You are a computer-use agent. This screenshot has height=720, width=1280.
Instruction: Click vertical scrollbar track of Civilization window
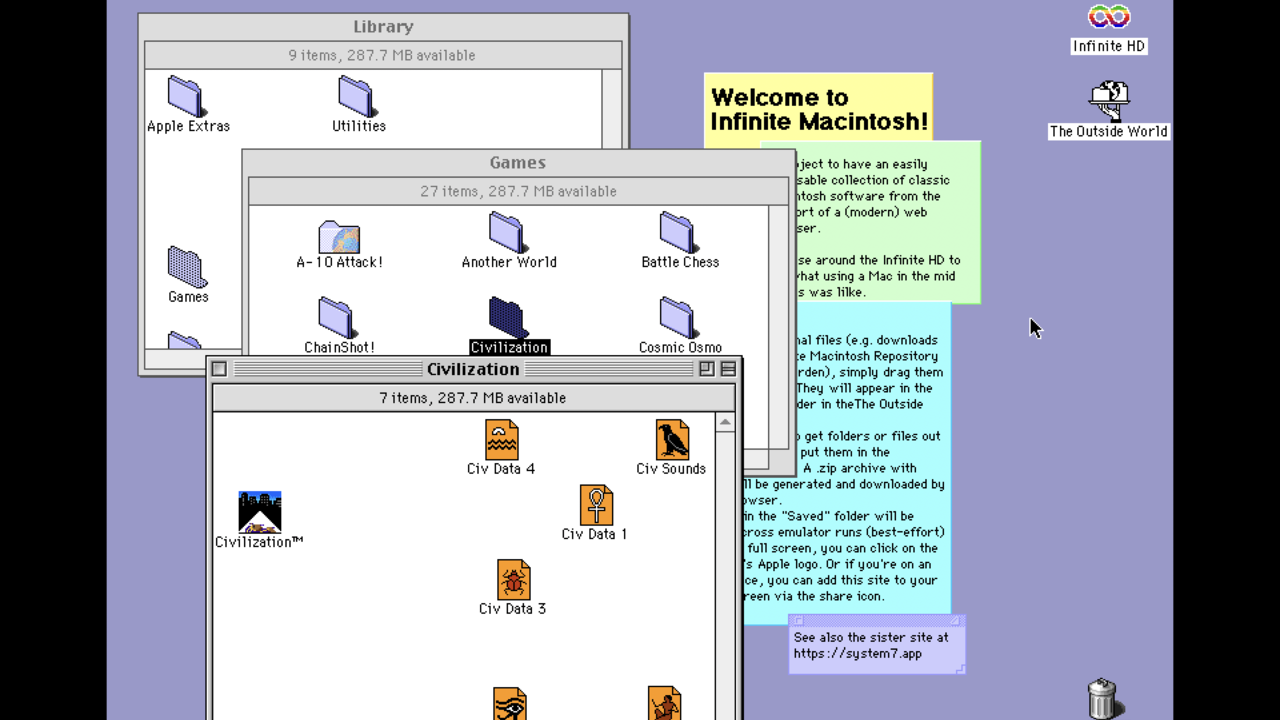(725, 575)
